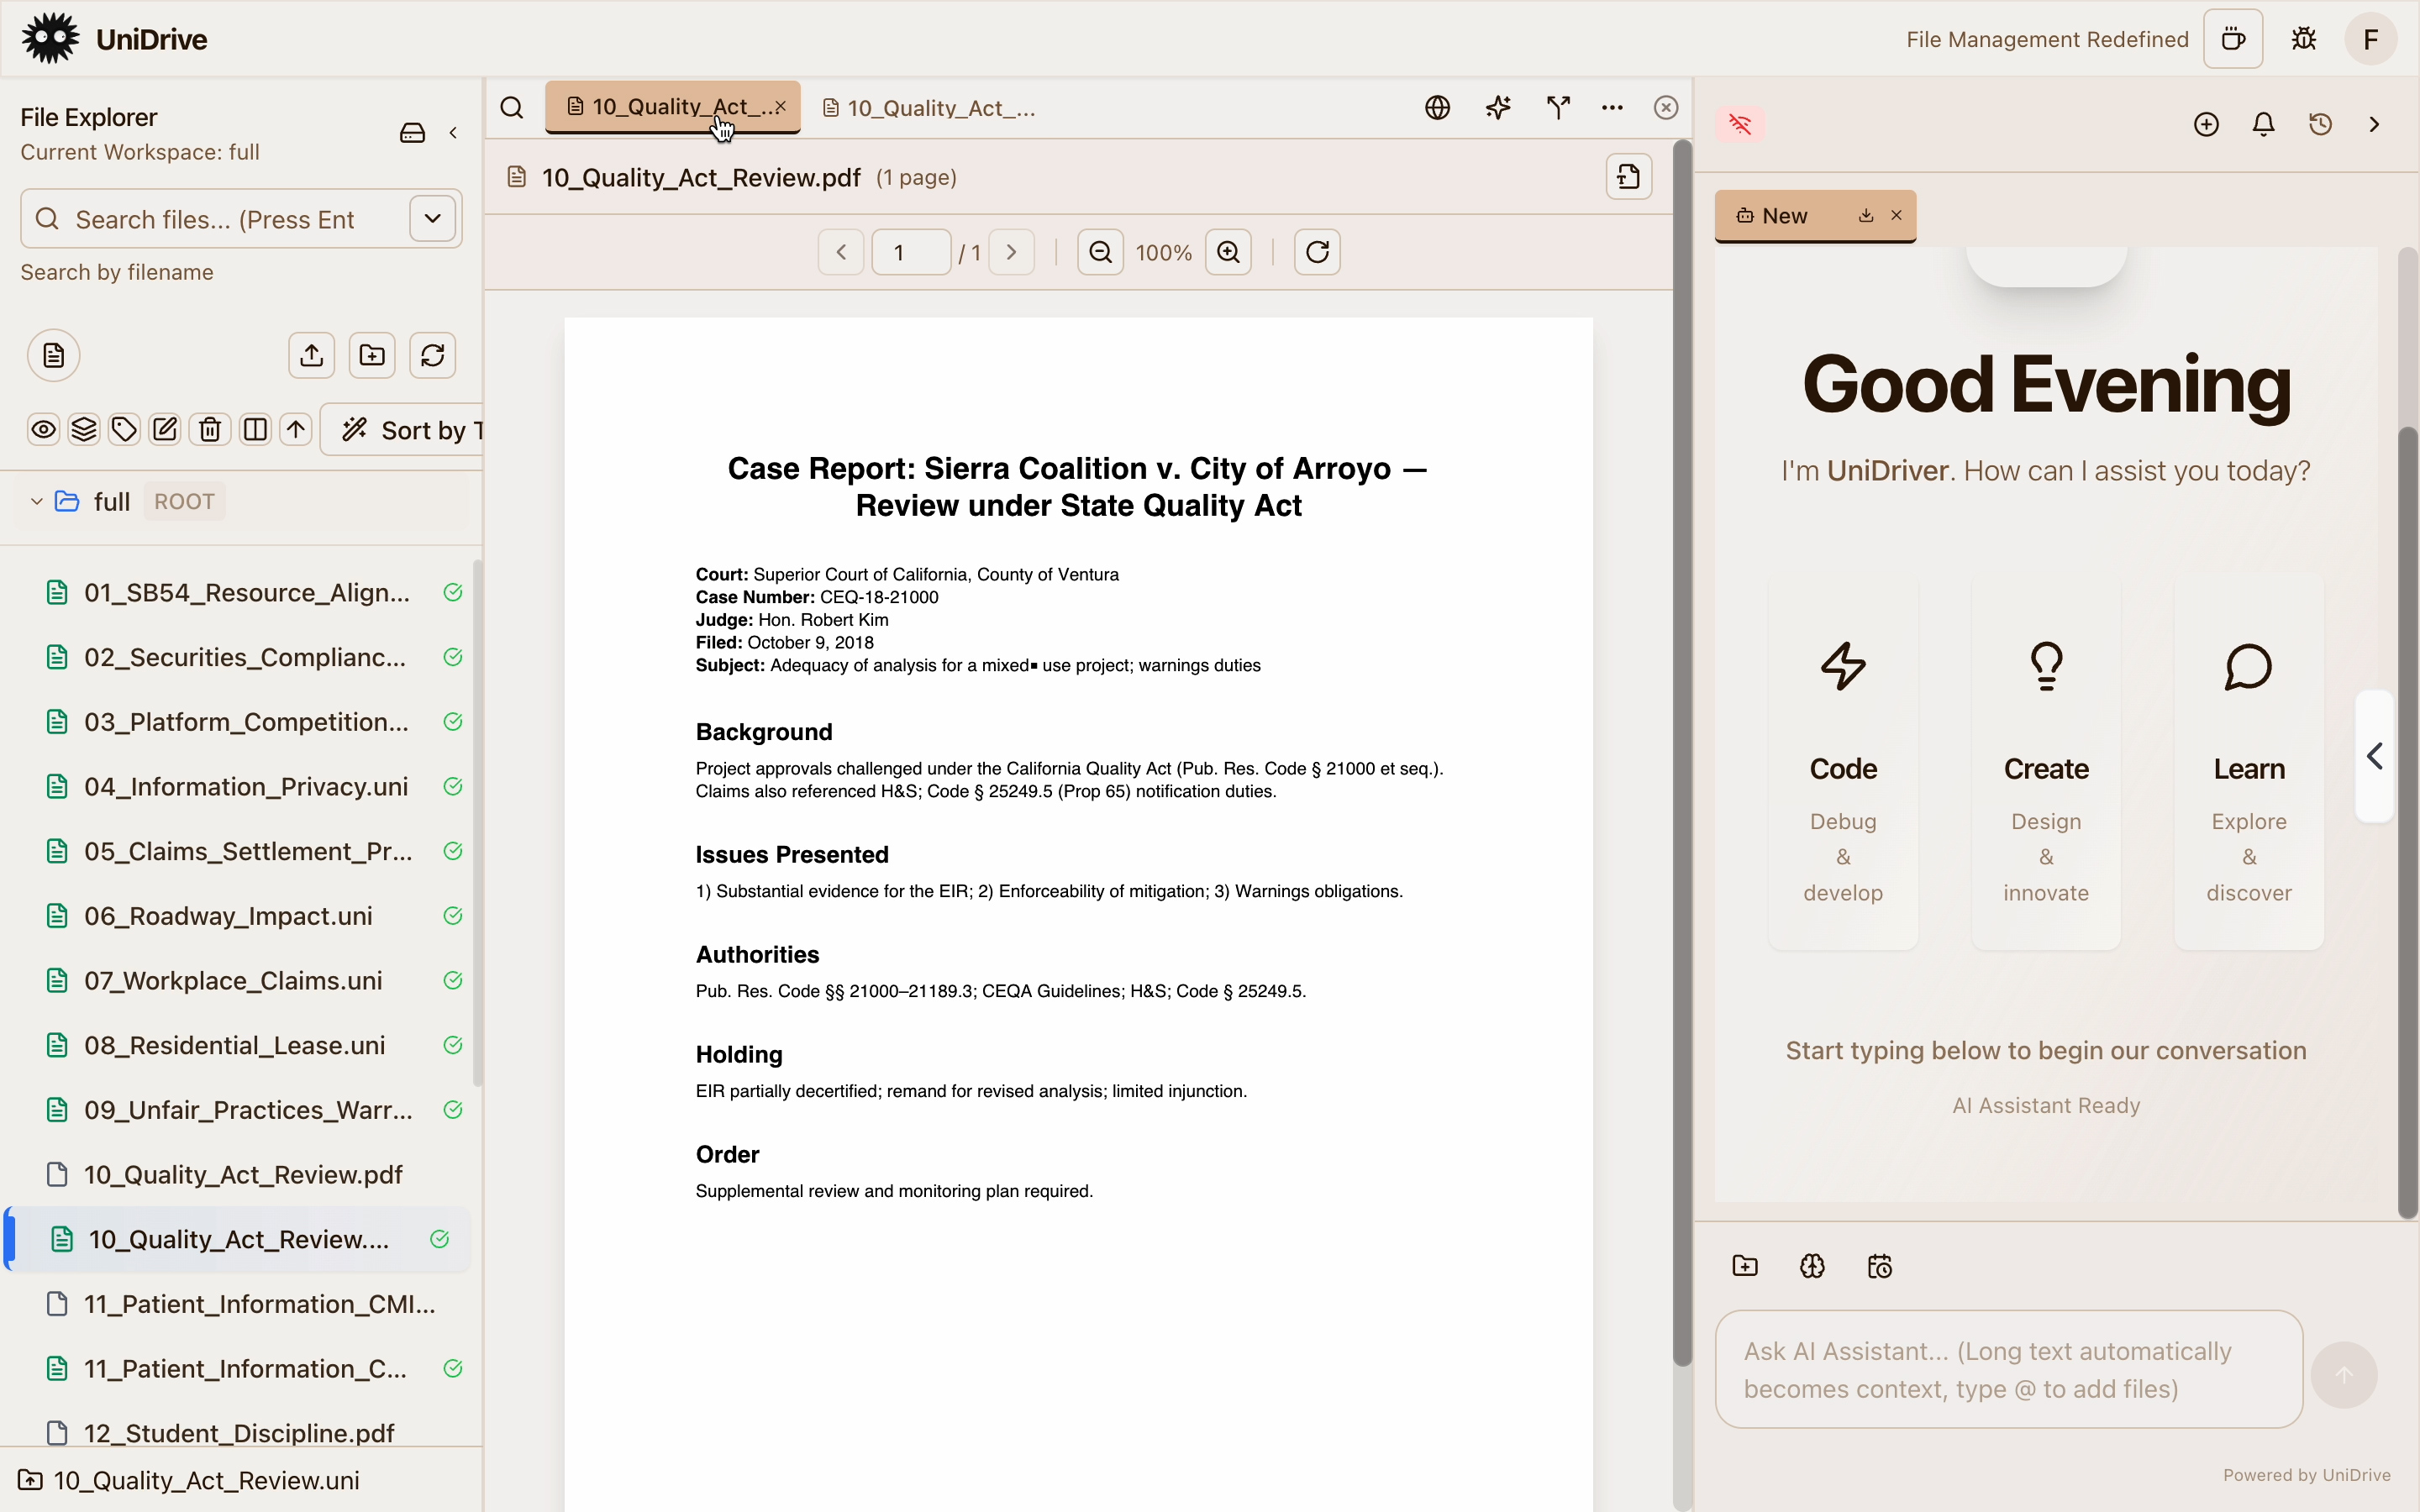Toggle the split view icon

tap(254, 429)
